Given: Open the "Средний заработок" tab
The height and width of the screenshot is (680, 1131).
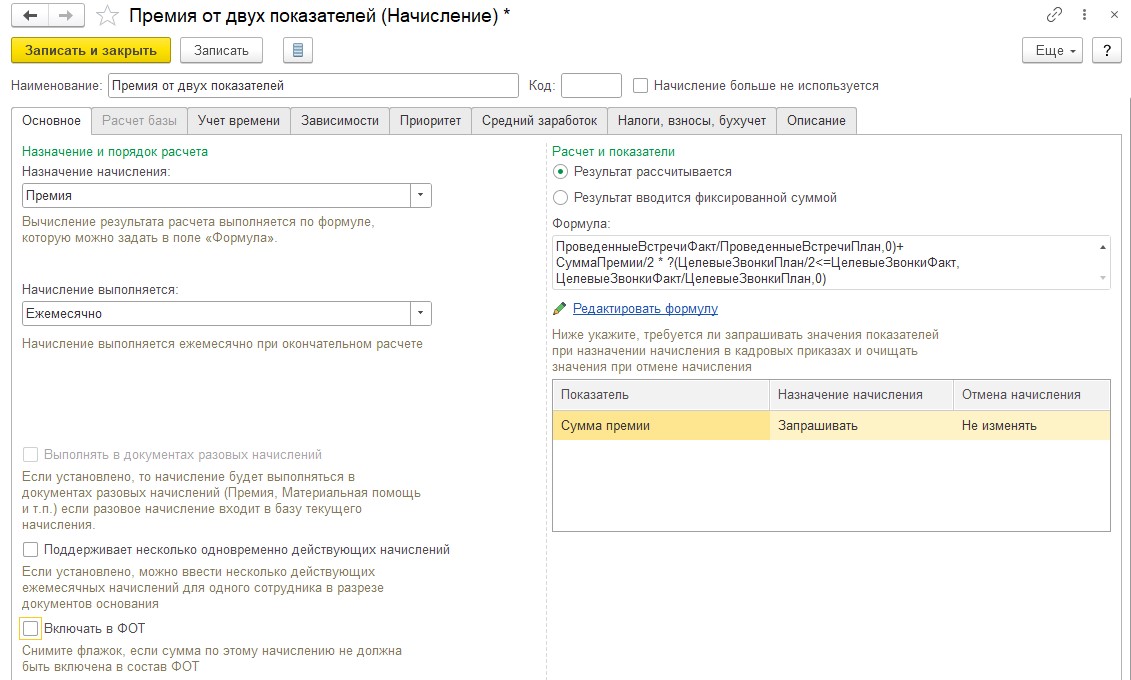Looking at the screenshot, I should point(539,121).
